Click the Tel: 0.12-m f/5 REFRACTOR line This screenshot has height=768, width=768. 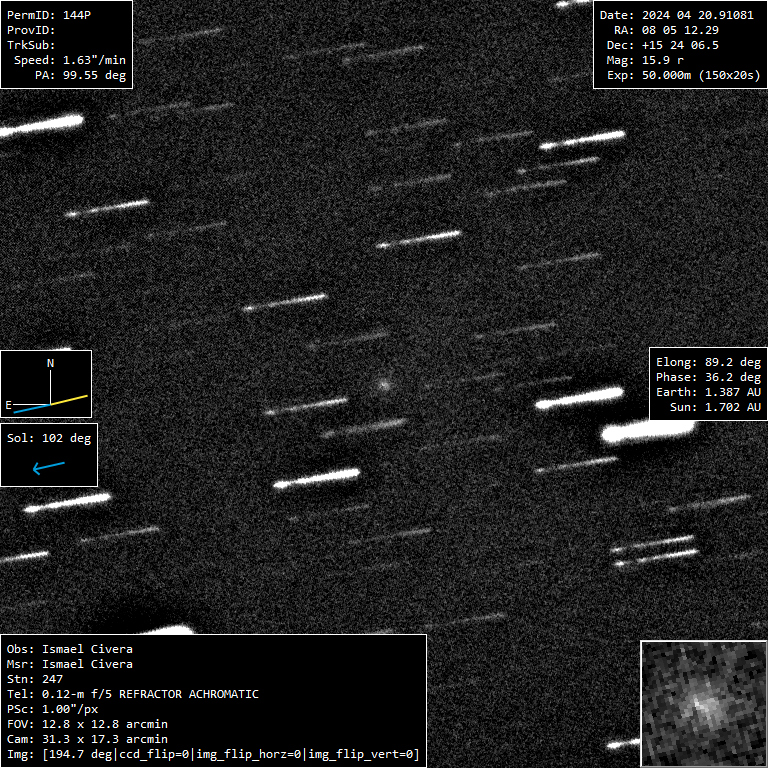(133, 695)
